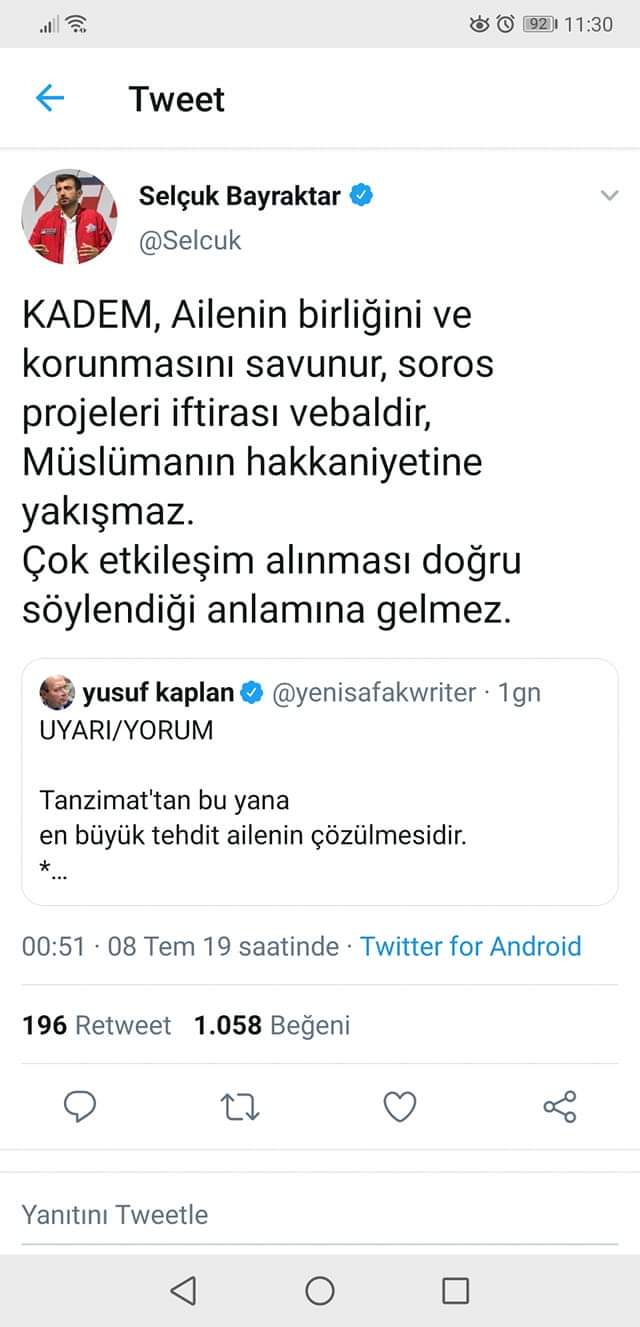Tap the Selçuk Bayraktar display name
Viewport: 640px width, 1327px height.
coord(241,196)
